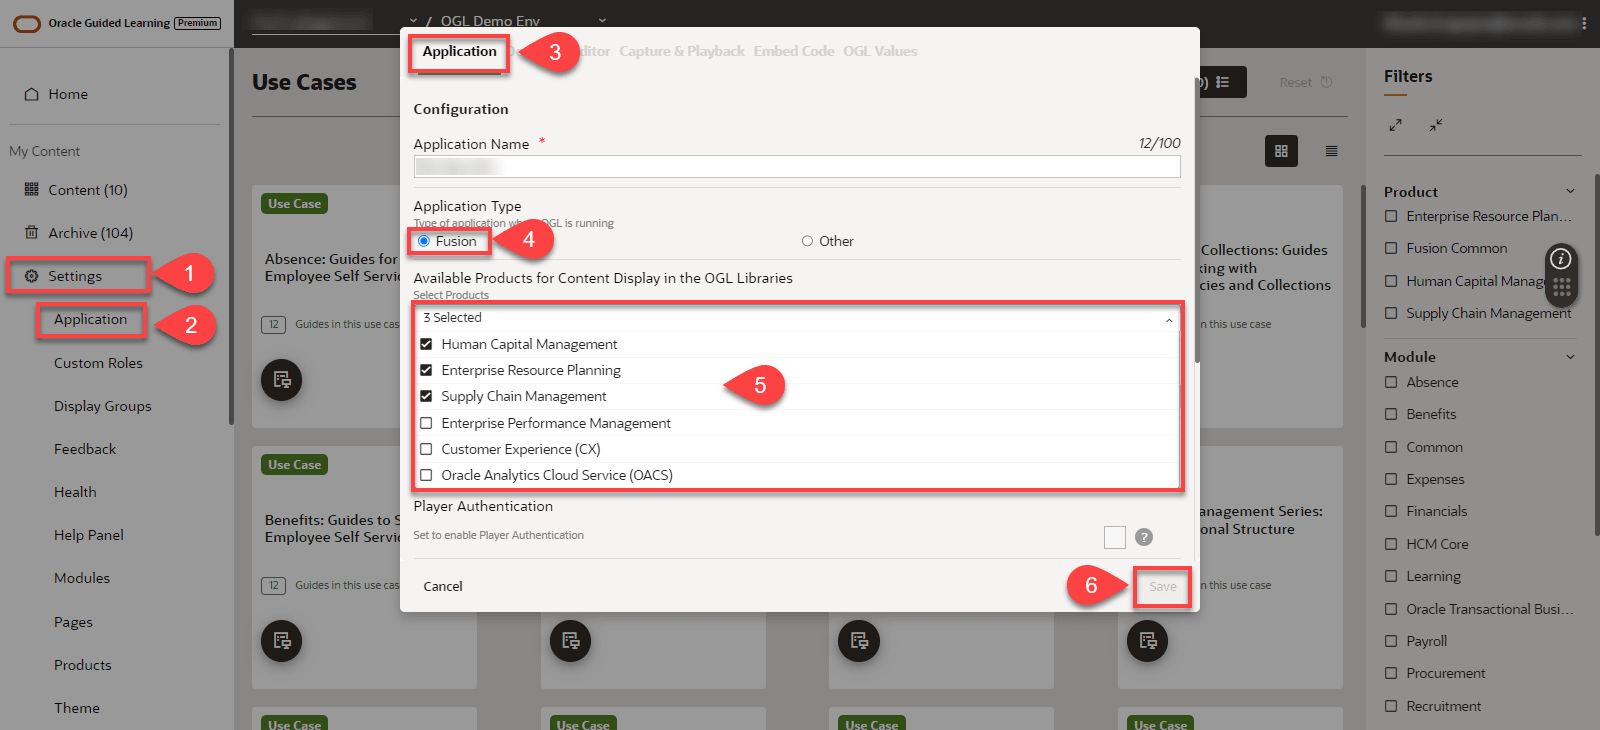Click the dark filter list button near Reset
The width and height of the screenshot is (1600, 730).
click(x=1221, y=82)
